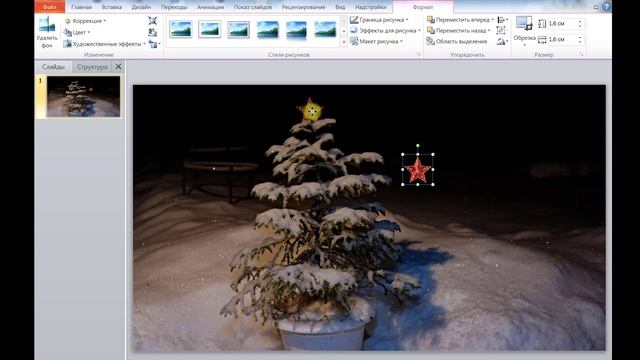Screen dimensions: 640x360
Task: Click the Align objects icon
Action: coord(502,20)
